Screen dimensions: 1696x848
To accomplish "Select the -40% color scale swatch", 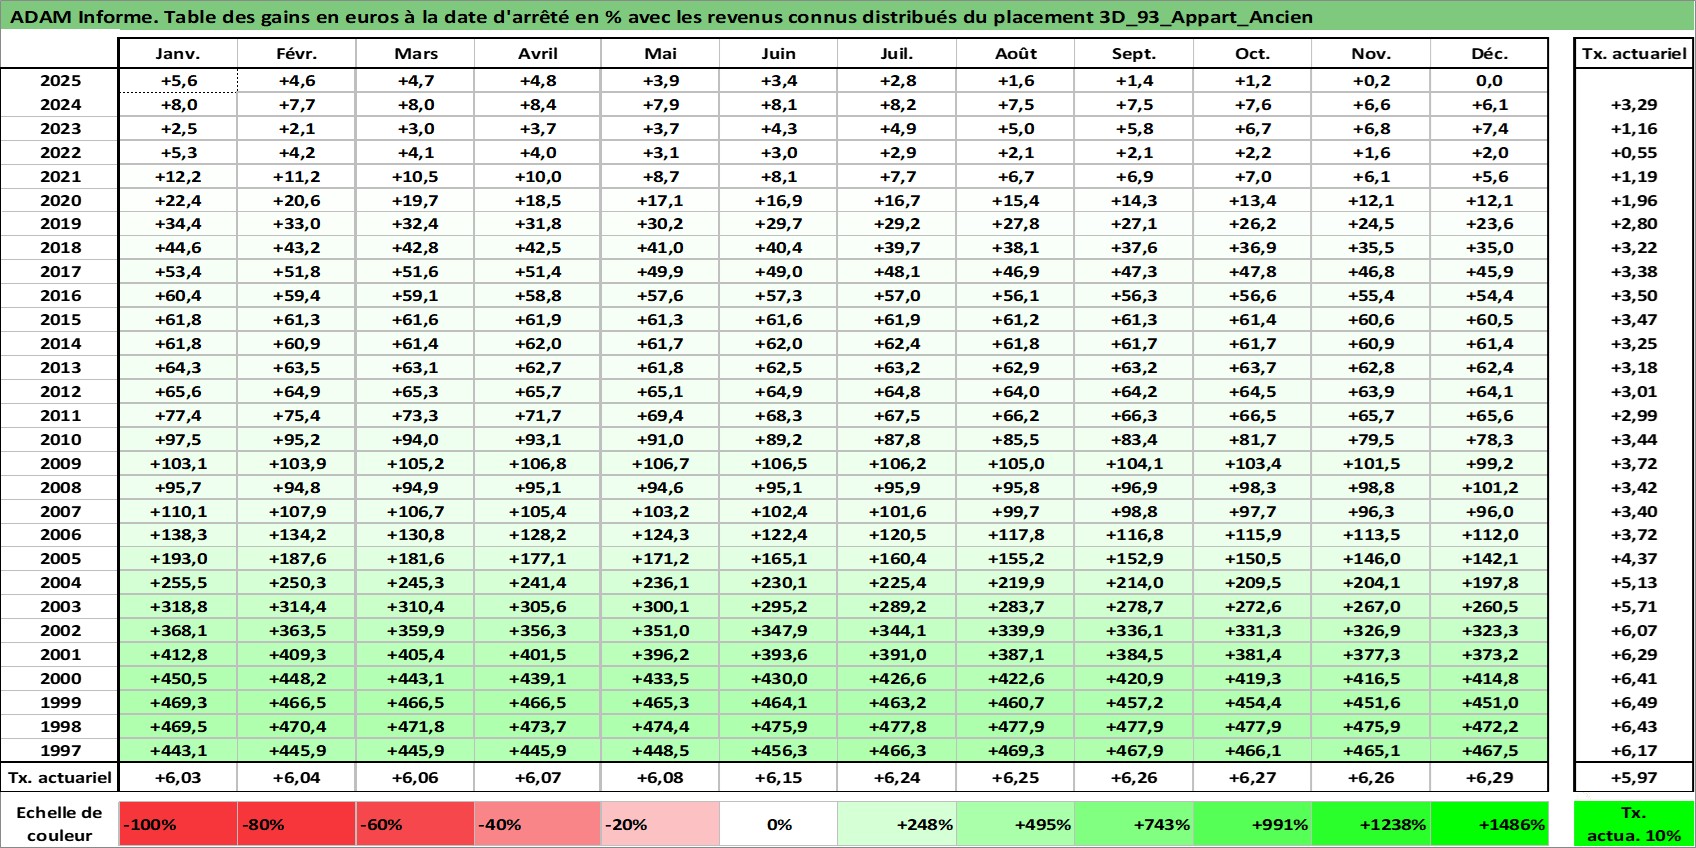I will pyautogui.click(x=538, y=824).
